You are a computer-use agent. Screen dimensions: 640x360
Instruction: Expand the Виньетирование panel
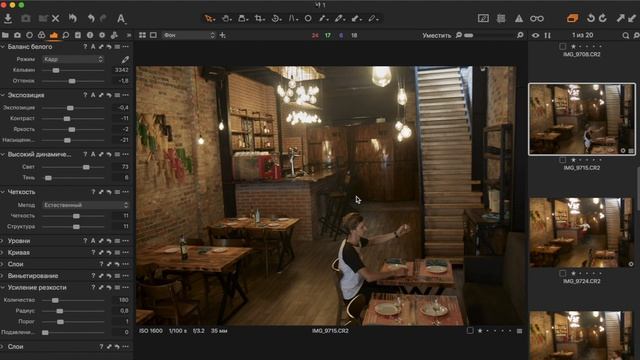[3, 276]
